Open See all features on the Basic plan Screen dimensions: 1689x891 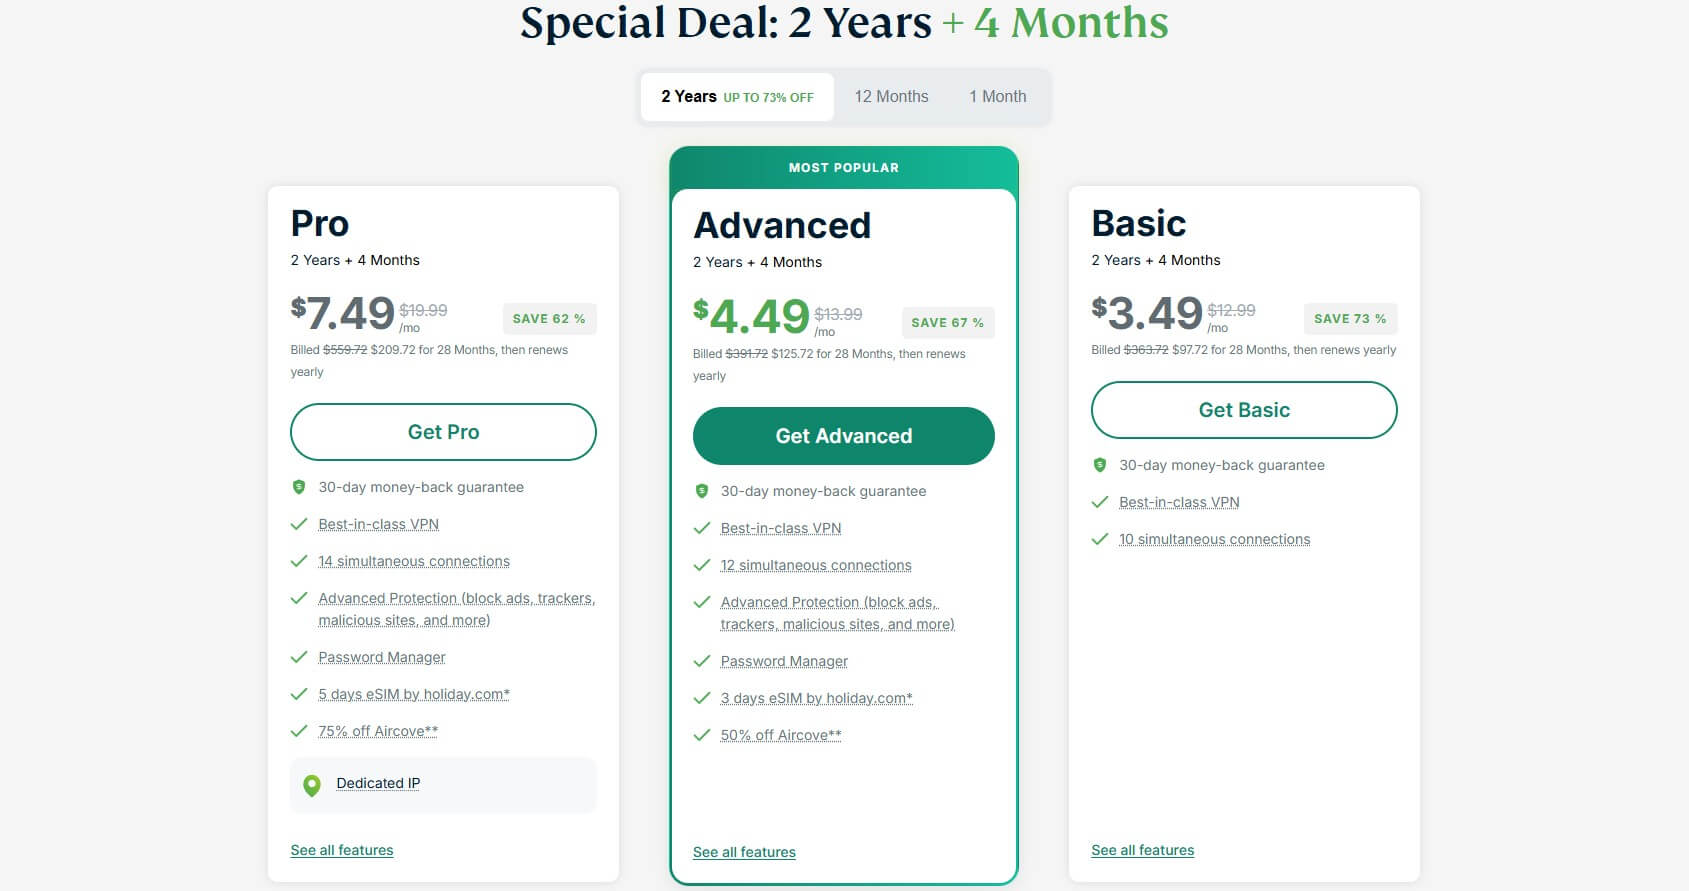pos(1142,849)
